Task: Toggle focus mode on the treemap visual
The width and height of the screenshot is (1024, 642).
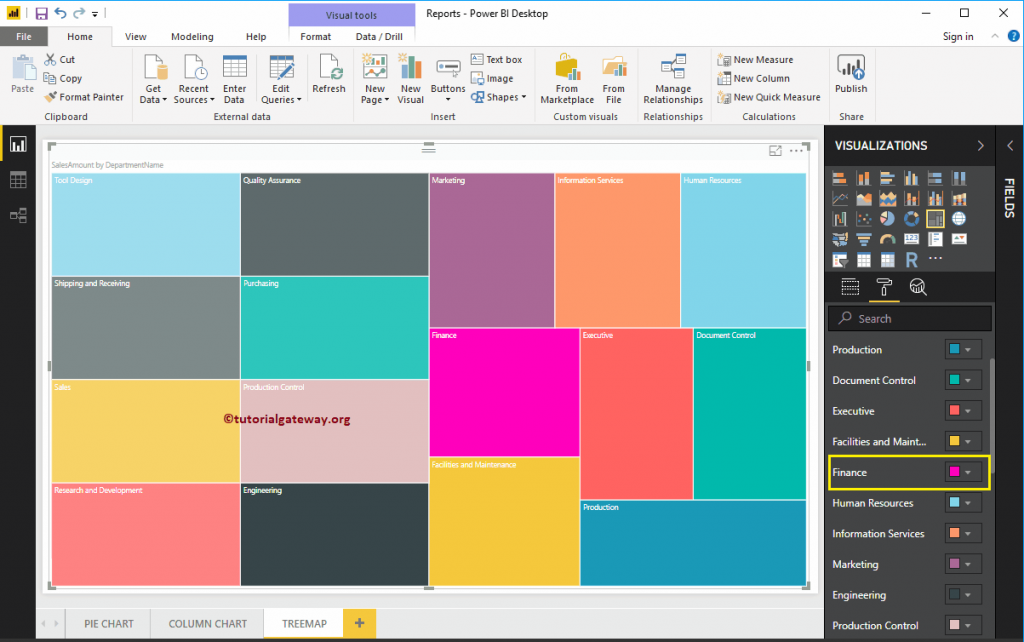Action: (773, 150)
